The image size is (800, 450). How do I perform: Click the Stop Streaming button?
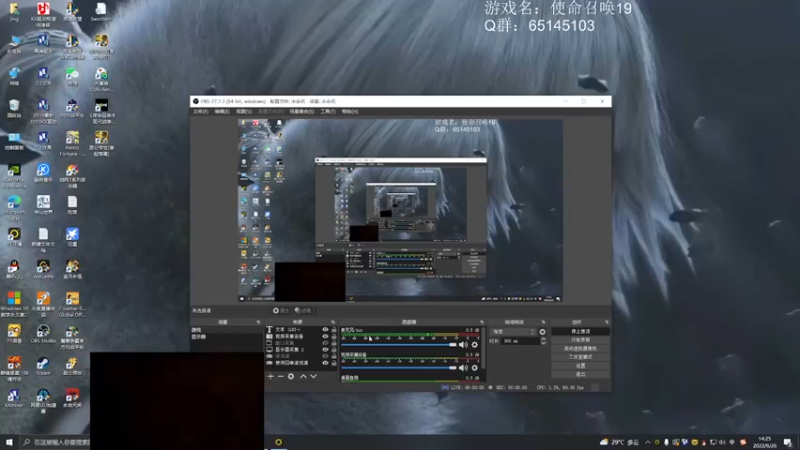581,332
